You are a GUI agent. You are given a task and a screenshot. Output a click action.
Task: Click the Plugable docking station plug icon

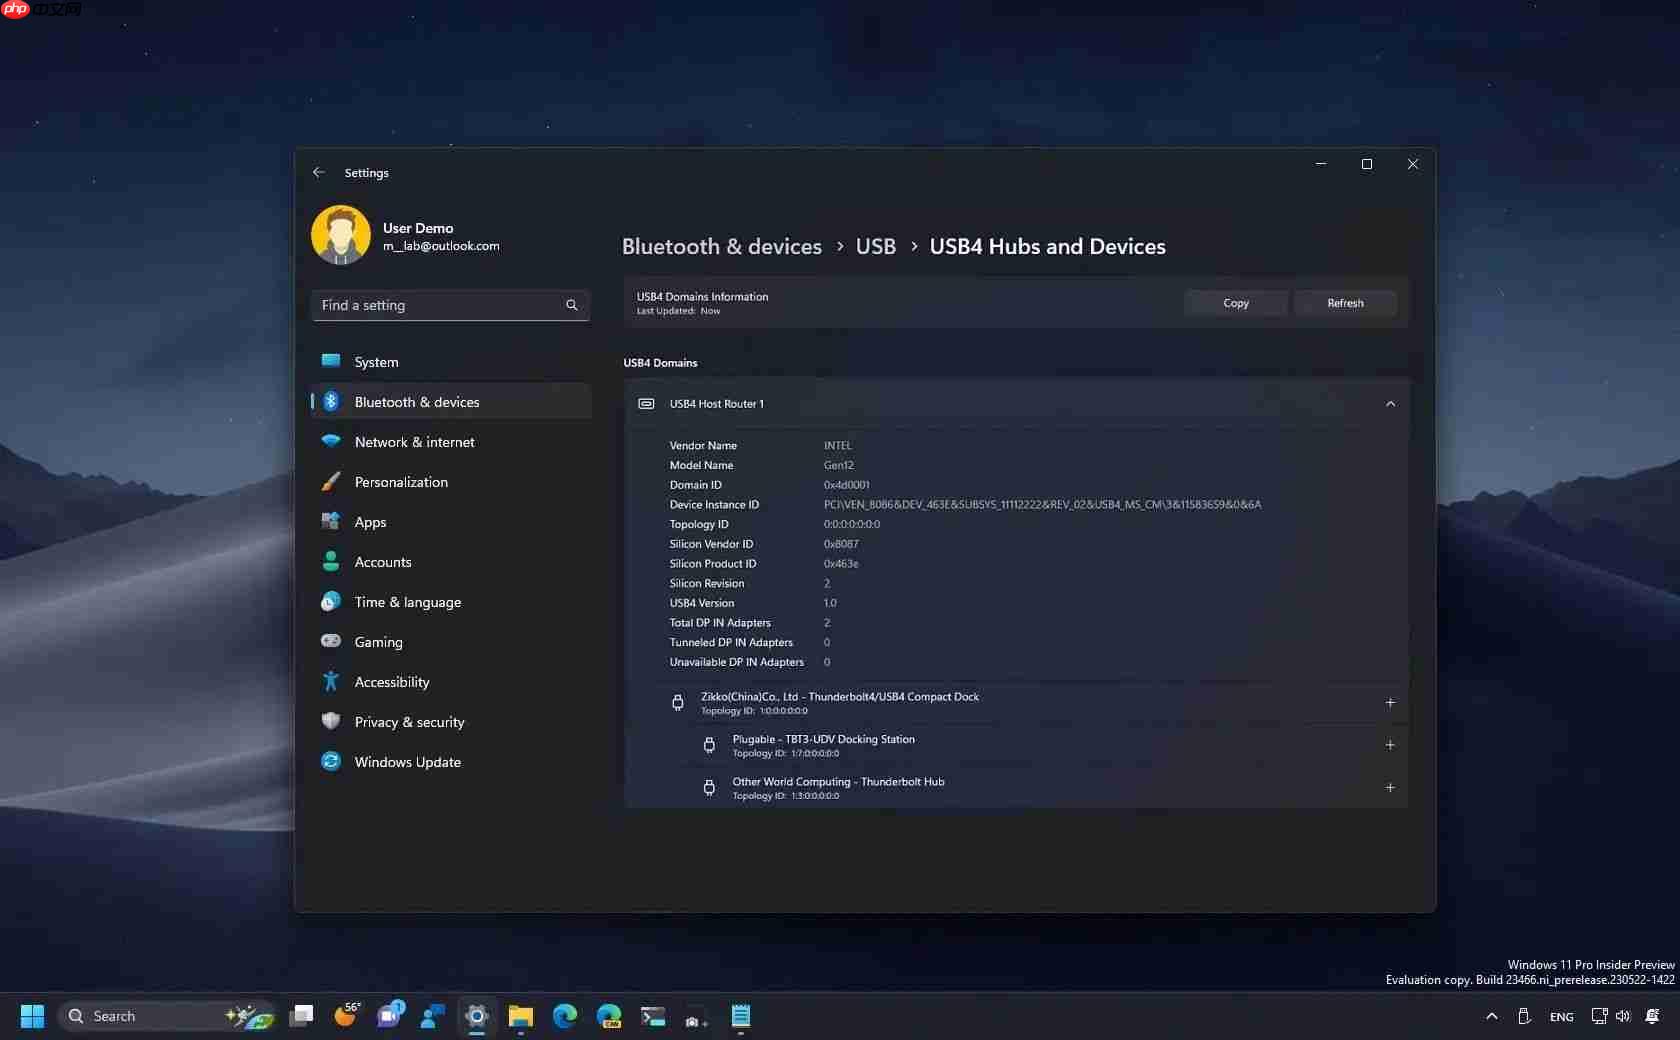[709, 745]
